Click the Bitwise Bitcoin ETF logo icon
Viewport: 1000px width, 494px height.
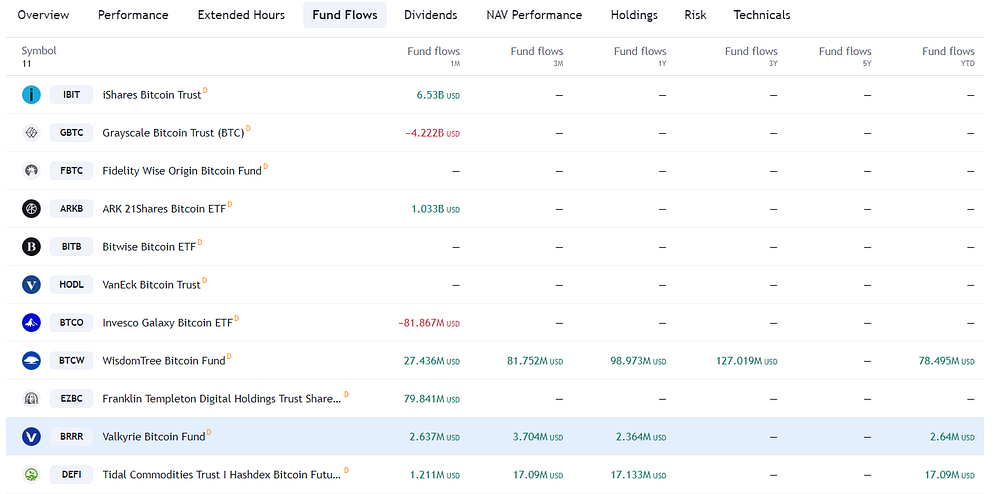click(x=31, y=247)
